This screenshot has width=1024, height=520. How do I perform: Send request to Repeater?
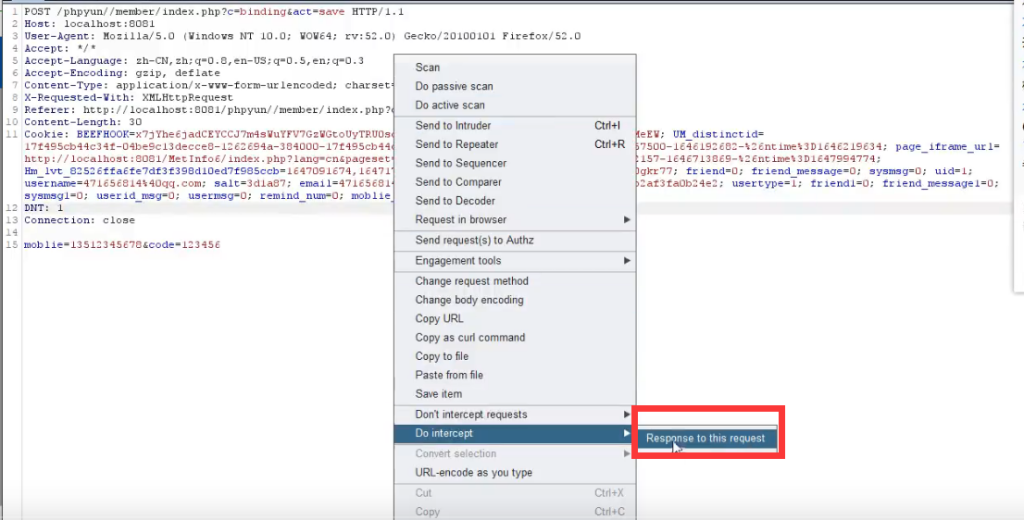[515, 144]
